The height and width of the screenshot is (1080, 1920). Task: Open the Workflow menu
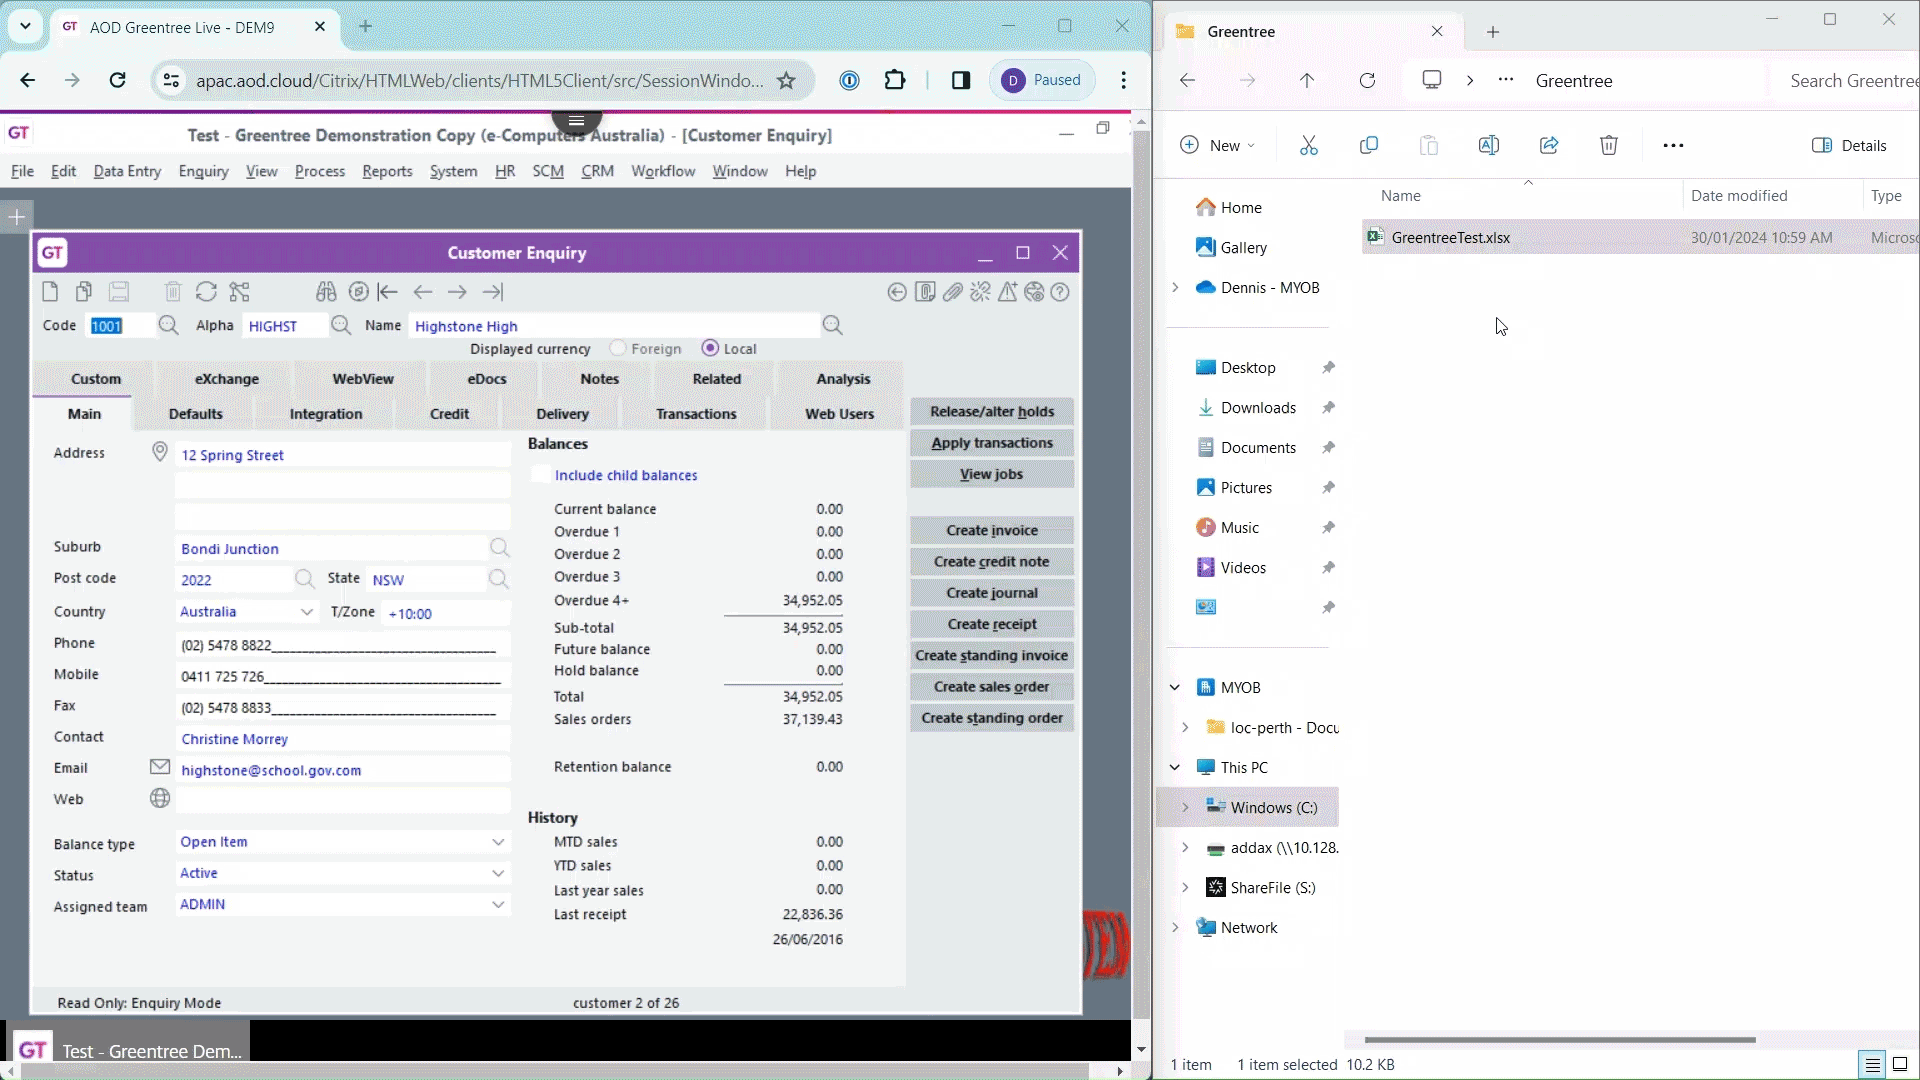tap(663, 171)
